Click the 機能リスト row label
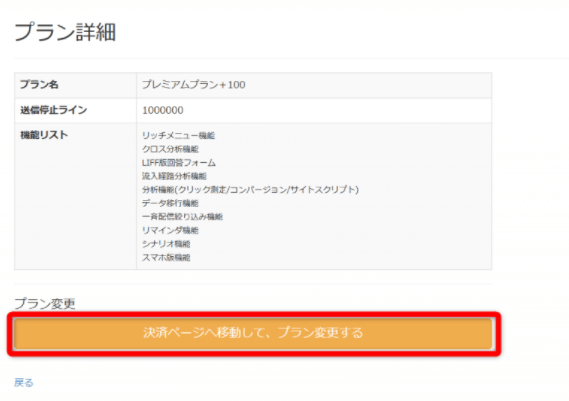Viewport: 569px width, 401px height. click(x=44, y=135)
